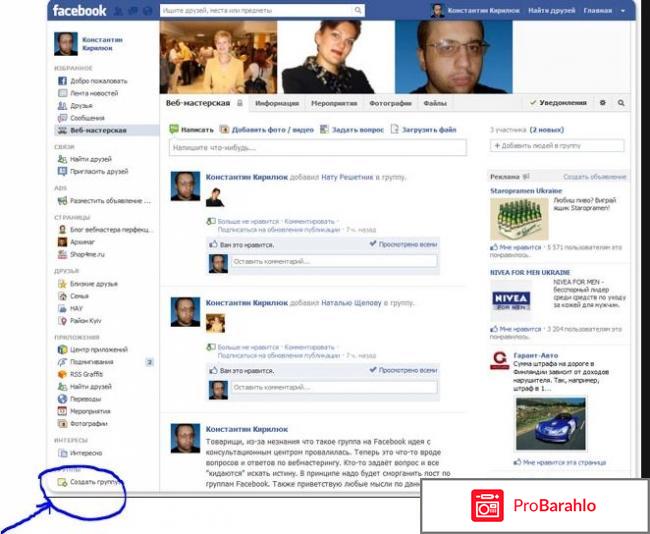The width and height of the screenshot is (650, 534).
Task: Open RSS Graffiti application
Action: pyautogui.click(x=89, y=374)
